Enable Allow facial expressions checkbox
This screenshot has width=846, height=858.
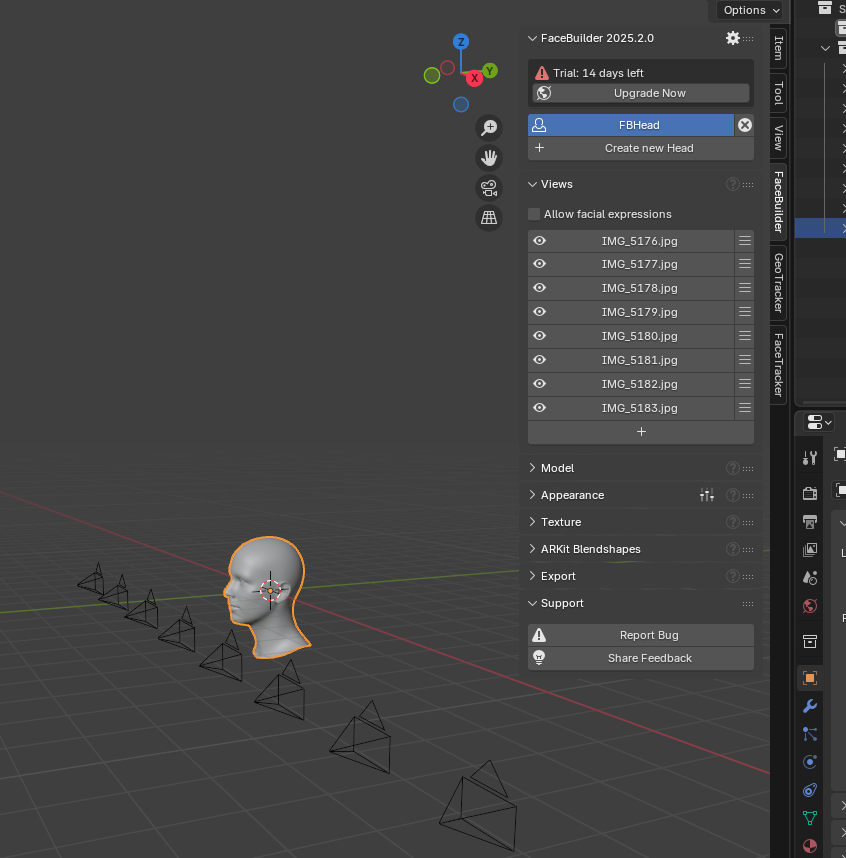pos(534,214)
